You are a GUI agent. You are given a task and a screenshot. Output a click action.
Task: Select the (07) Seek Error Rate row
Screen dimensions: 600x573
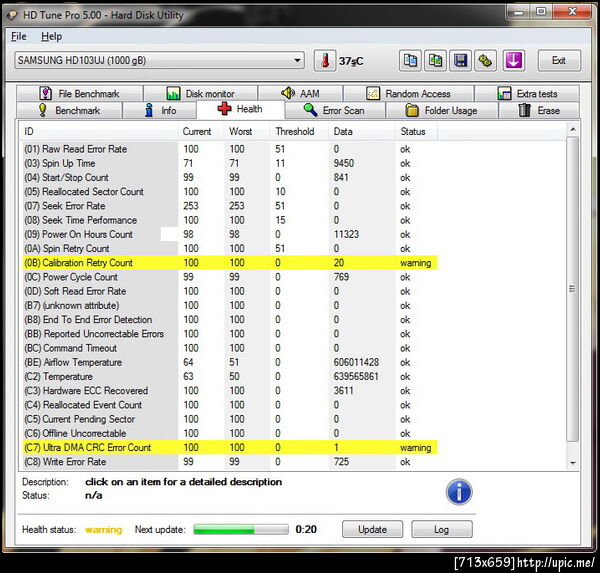point(228,206)
